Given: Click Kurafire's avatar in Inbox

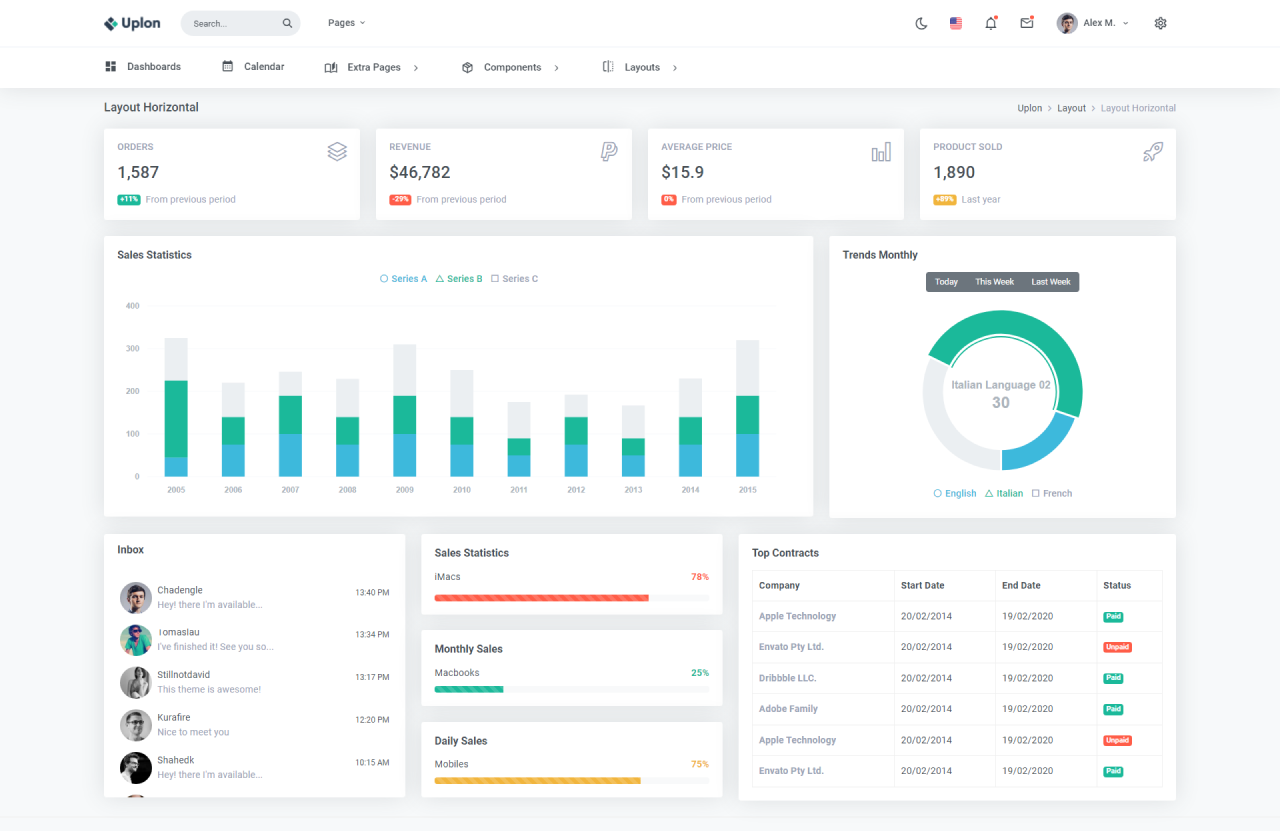Looking at the screenshot, I should [x=136, y=725].
